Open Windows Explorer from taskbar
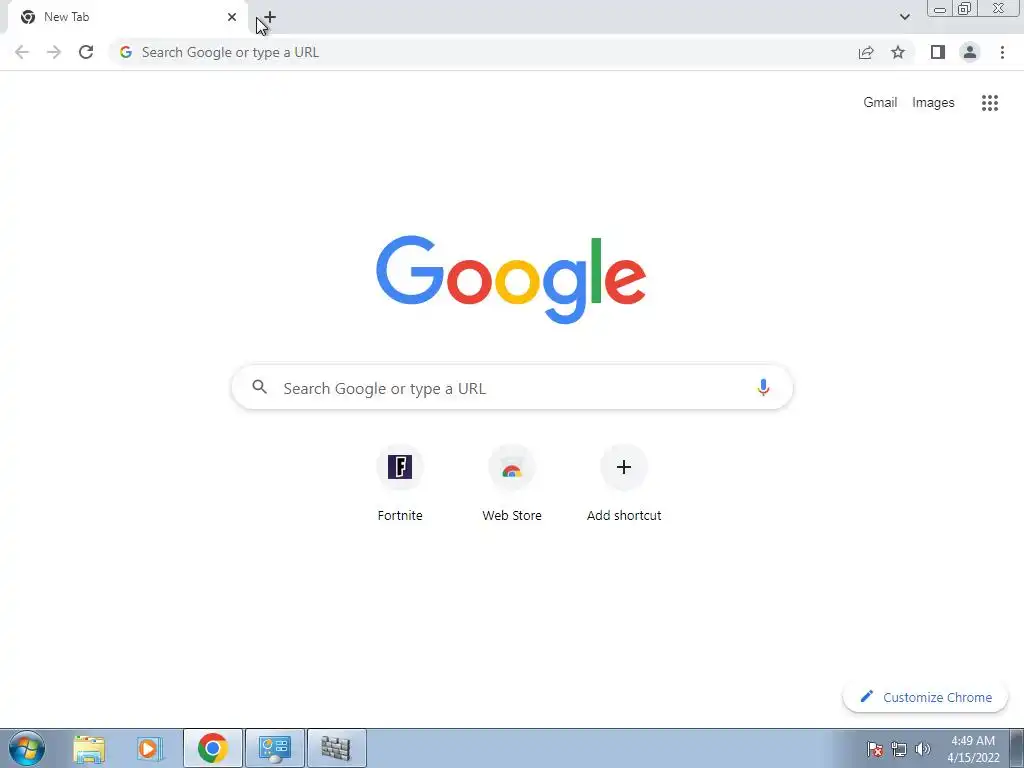 (89, 748)
